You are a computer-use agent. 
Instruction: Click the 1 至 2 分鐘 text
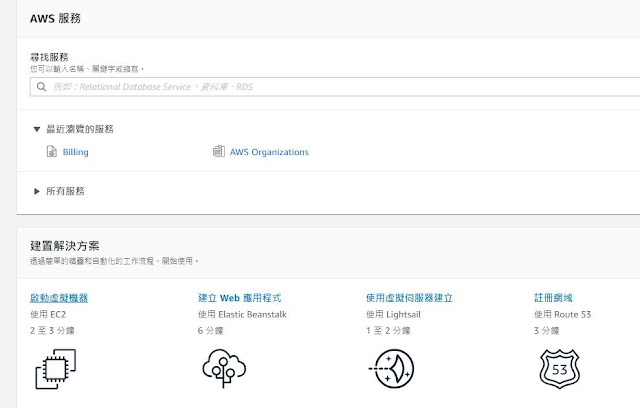388,330
